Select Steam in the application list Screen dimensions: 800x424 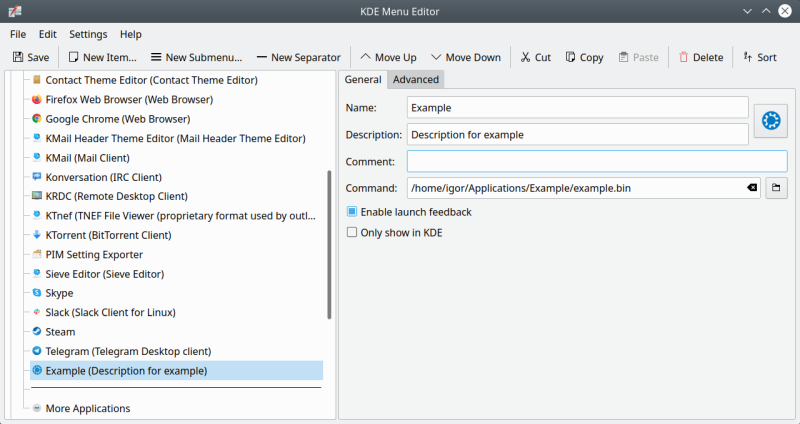60,331
